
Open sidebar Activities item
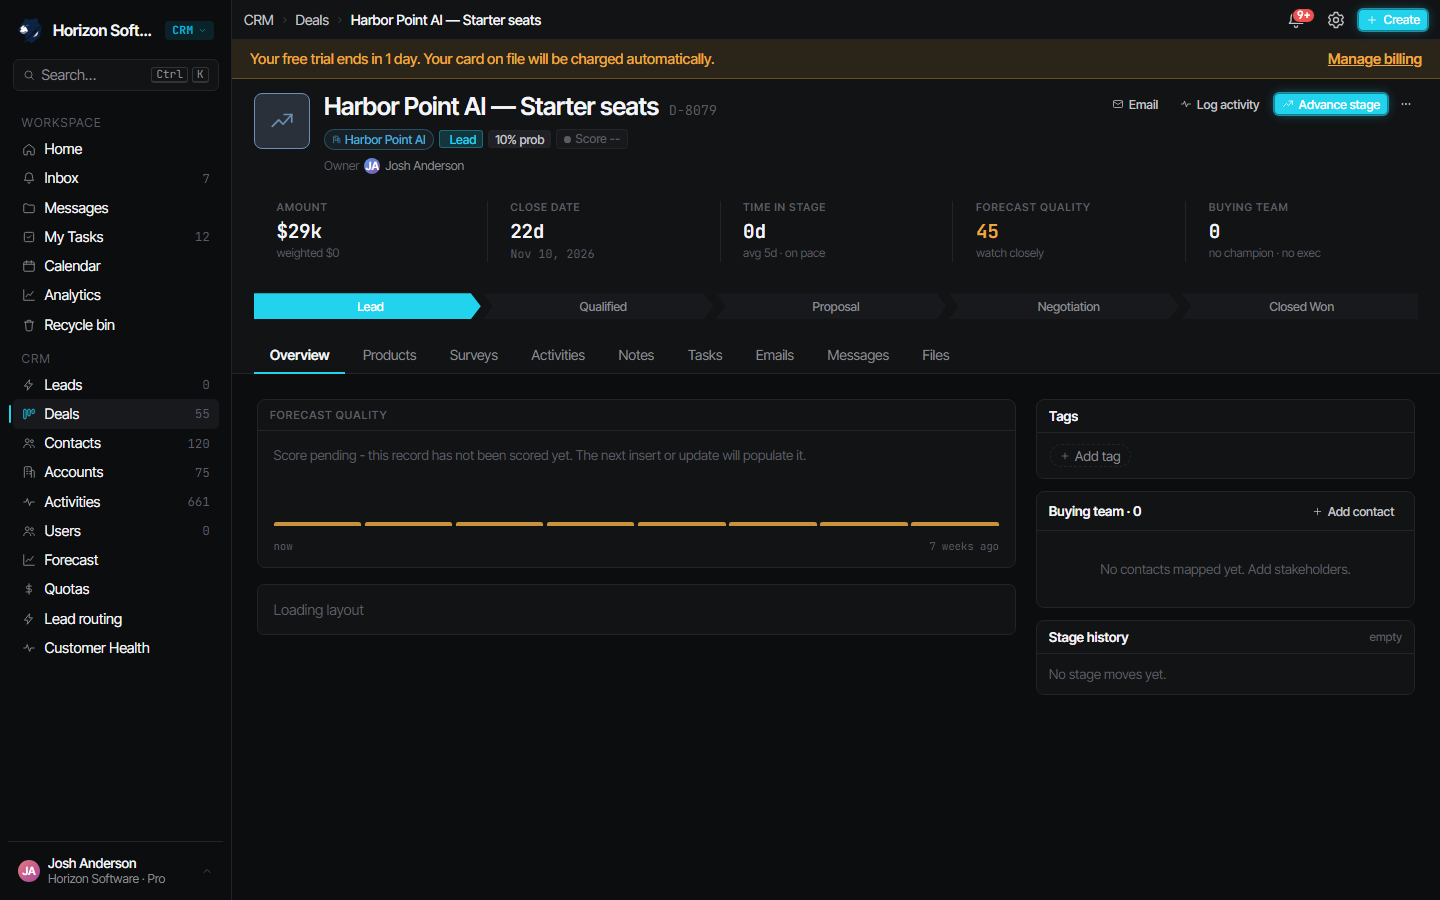point(116,502)
